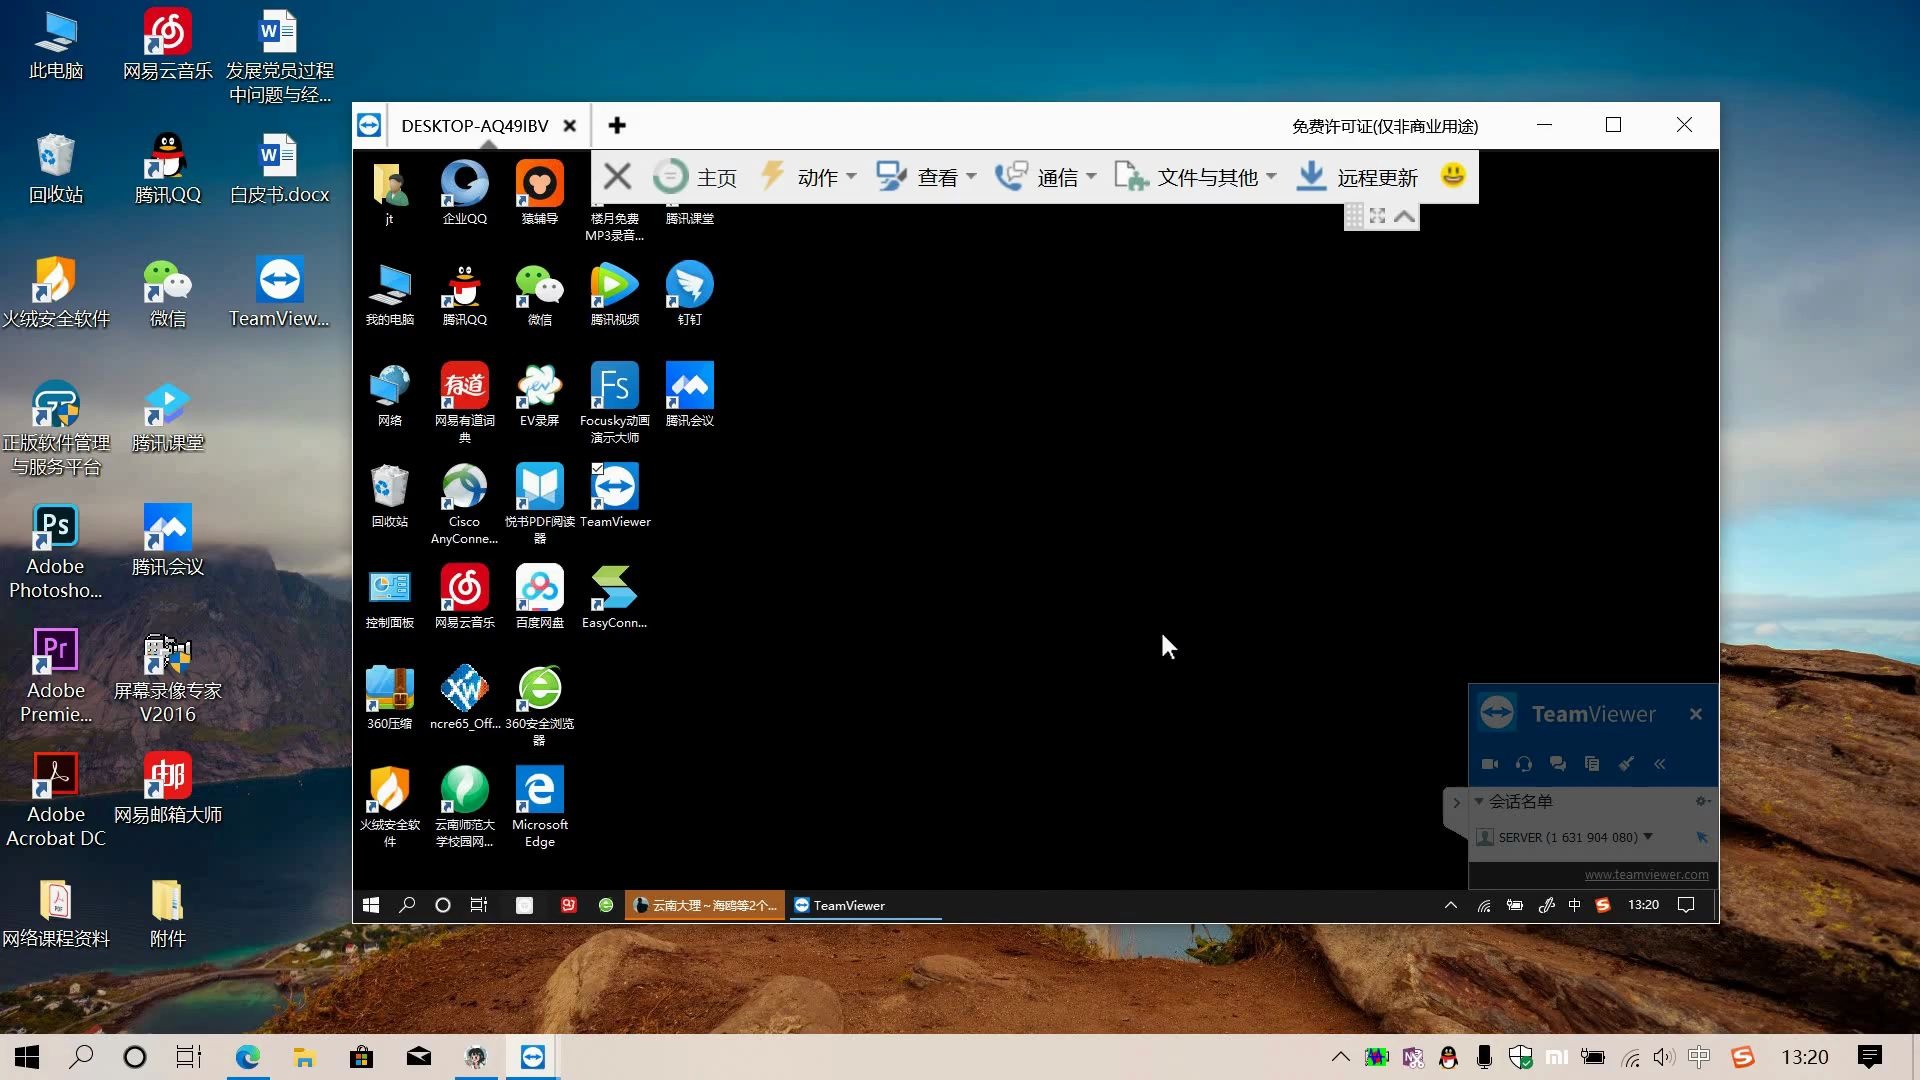
Task: Open a new tab with plus button
Action: click(x=617, y=126)
